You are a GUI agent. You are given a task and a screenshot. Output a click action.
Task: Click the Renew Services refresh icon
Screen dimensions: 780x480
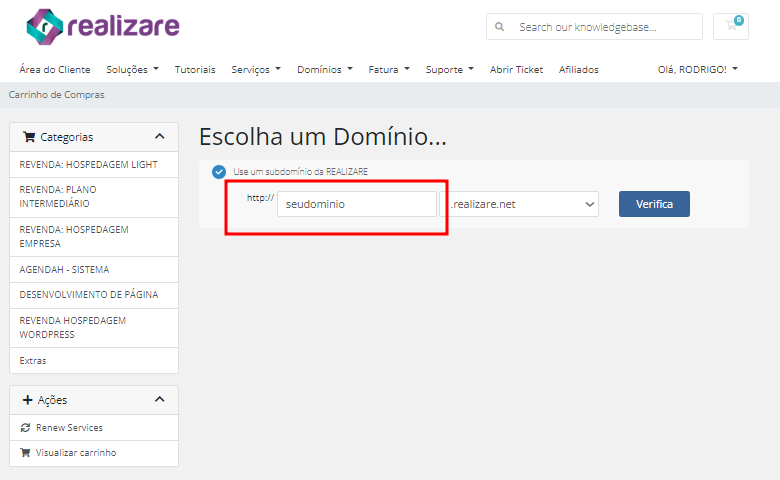click(25, 427)
